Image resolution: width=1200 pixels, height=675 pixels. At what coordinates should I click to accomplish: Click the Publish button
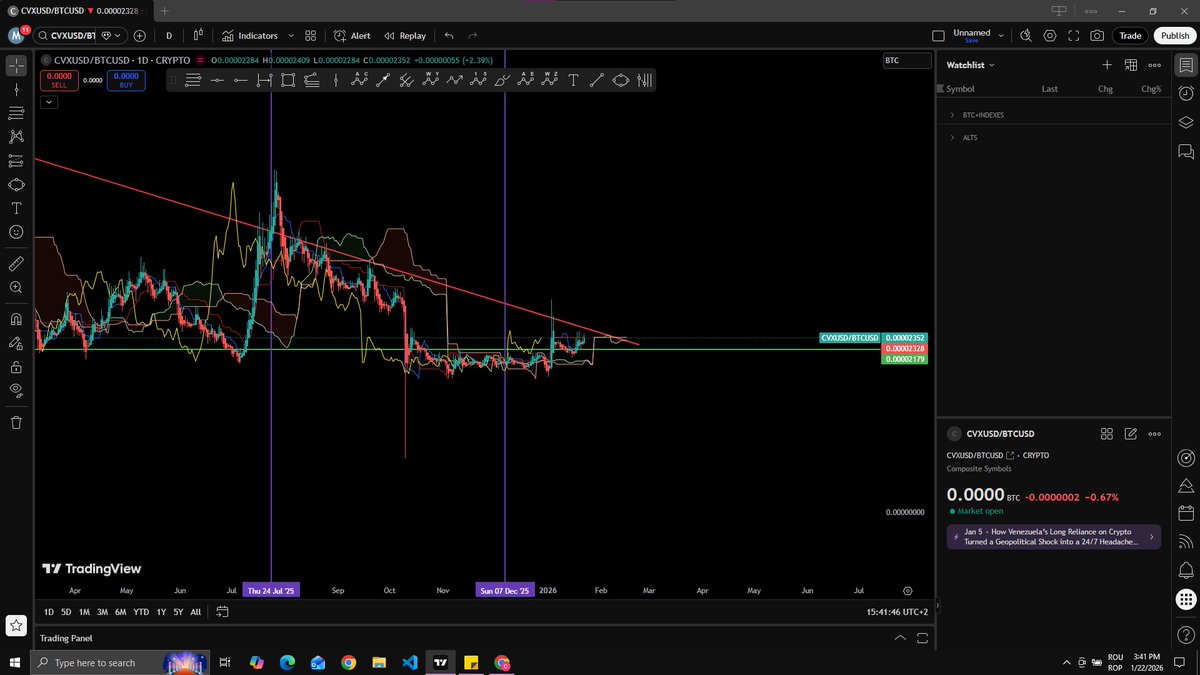click(1174, 35)
